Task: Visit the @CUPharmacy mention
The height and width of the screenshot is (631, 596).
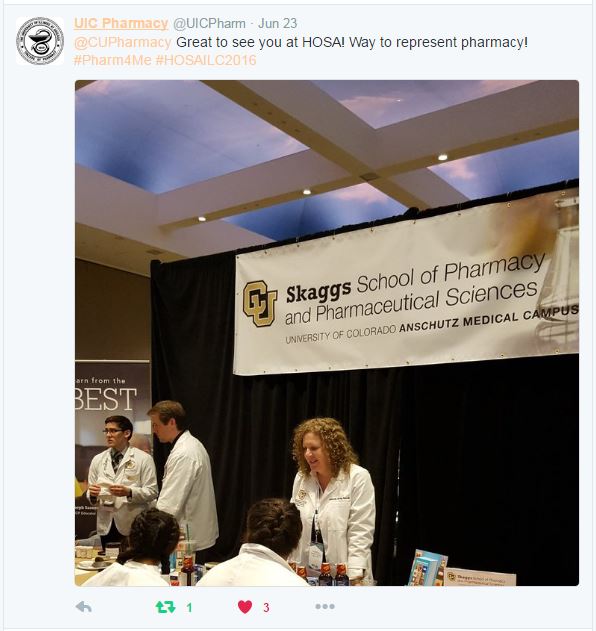Action: click(123, 42)
